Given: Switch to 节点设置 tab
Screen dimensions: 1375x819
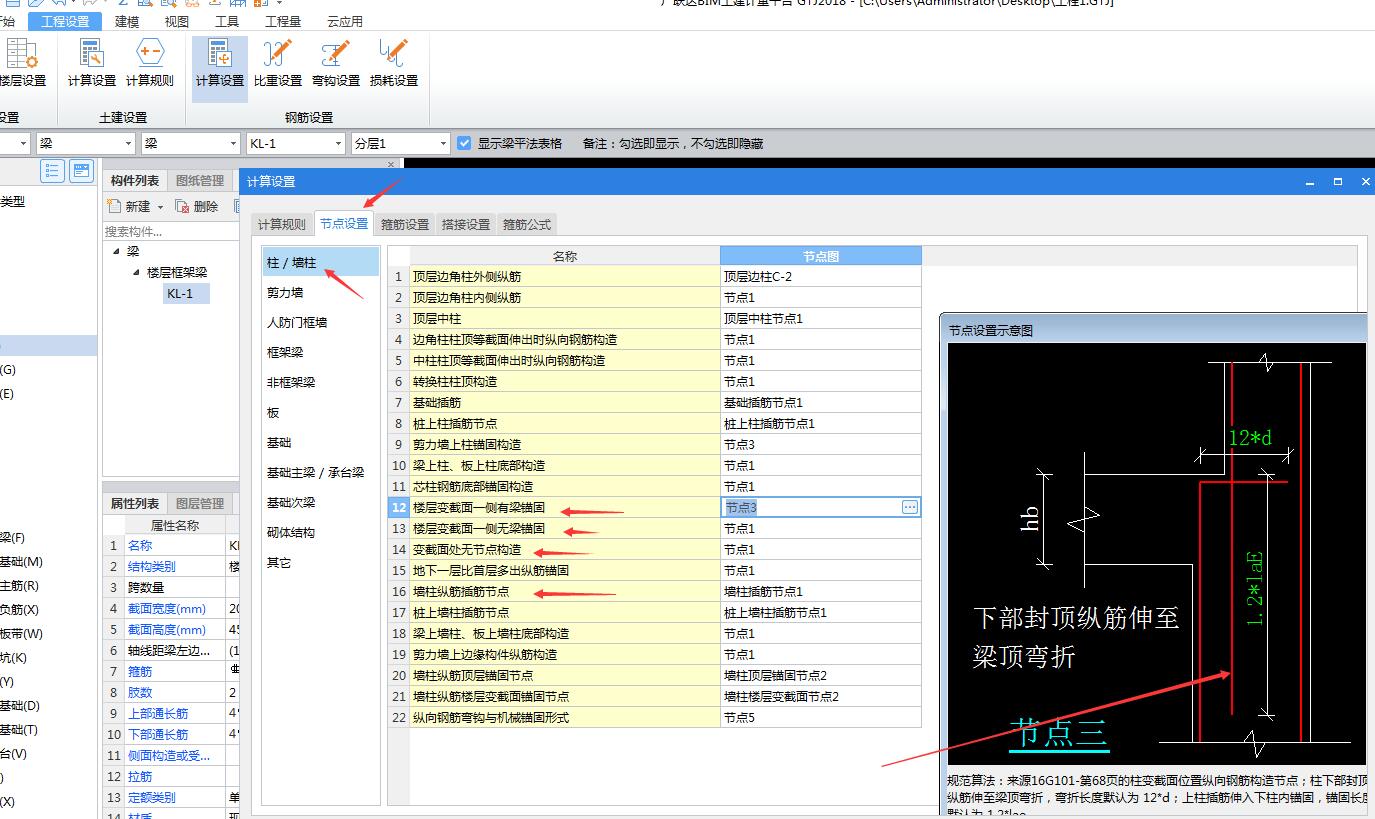Looking at the screenshot, I should coord(344,223).
